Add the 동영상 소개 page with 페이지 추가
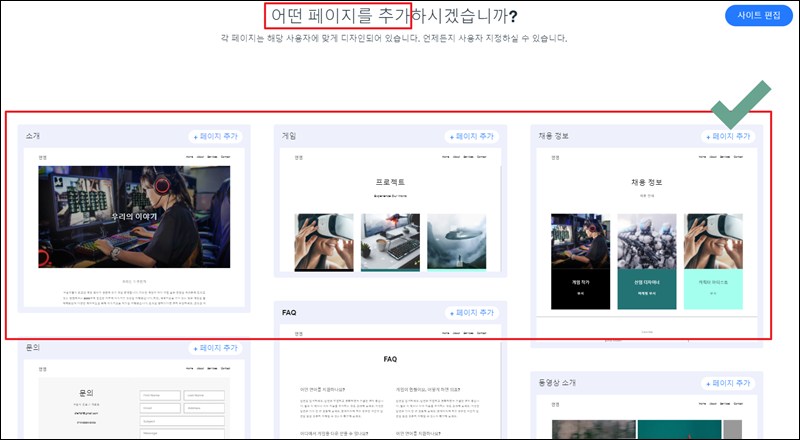The image size is (800, 440). 728,383
